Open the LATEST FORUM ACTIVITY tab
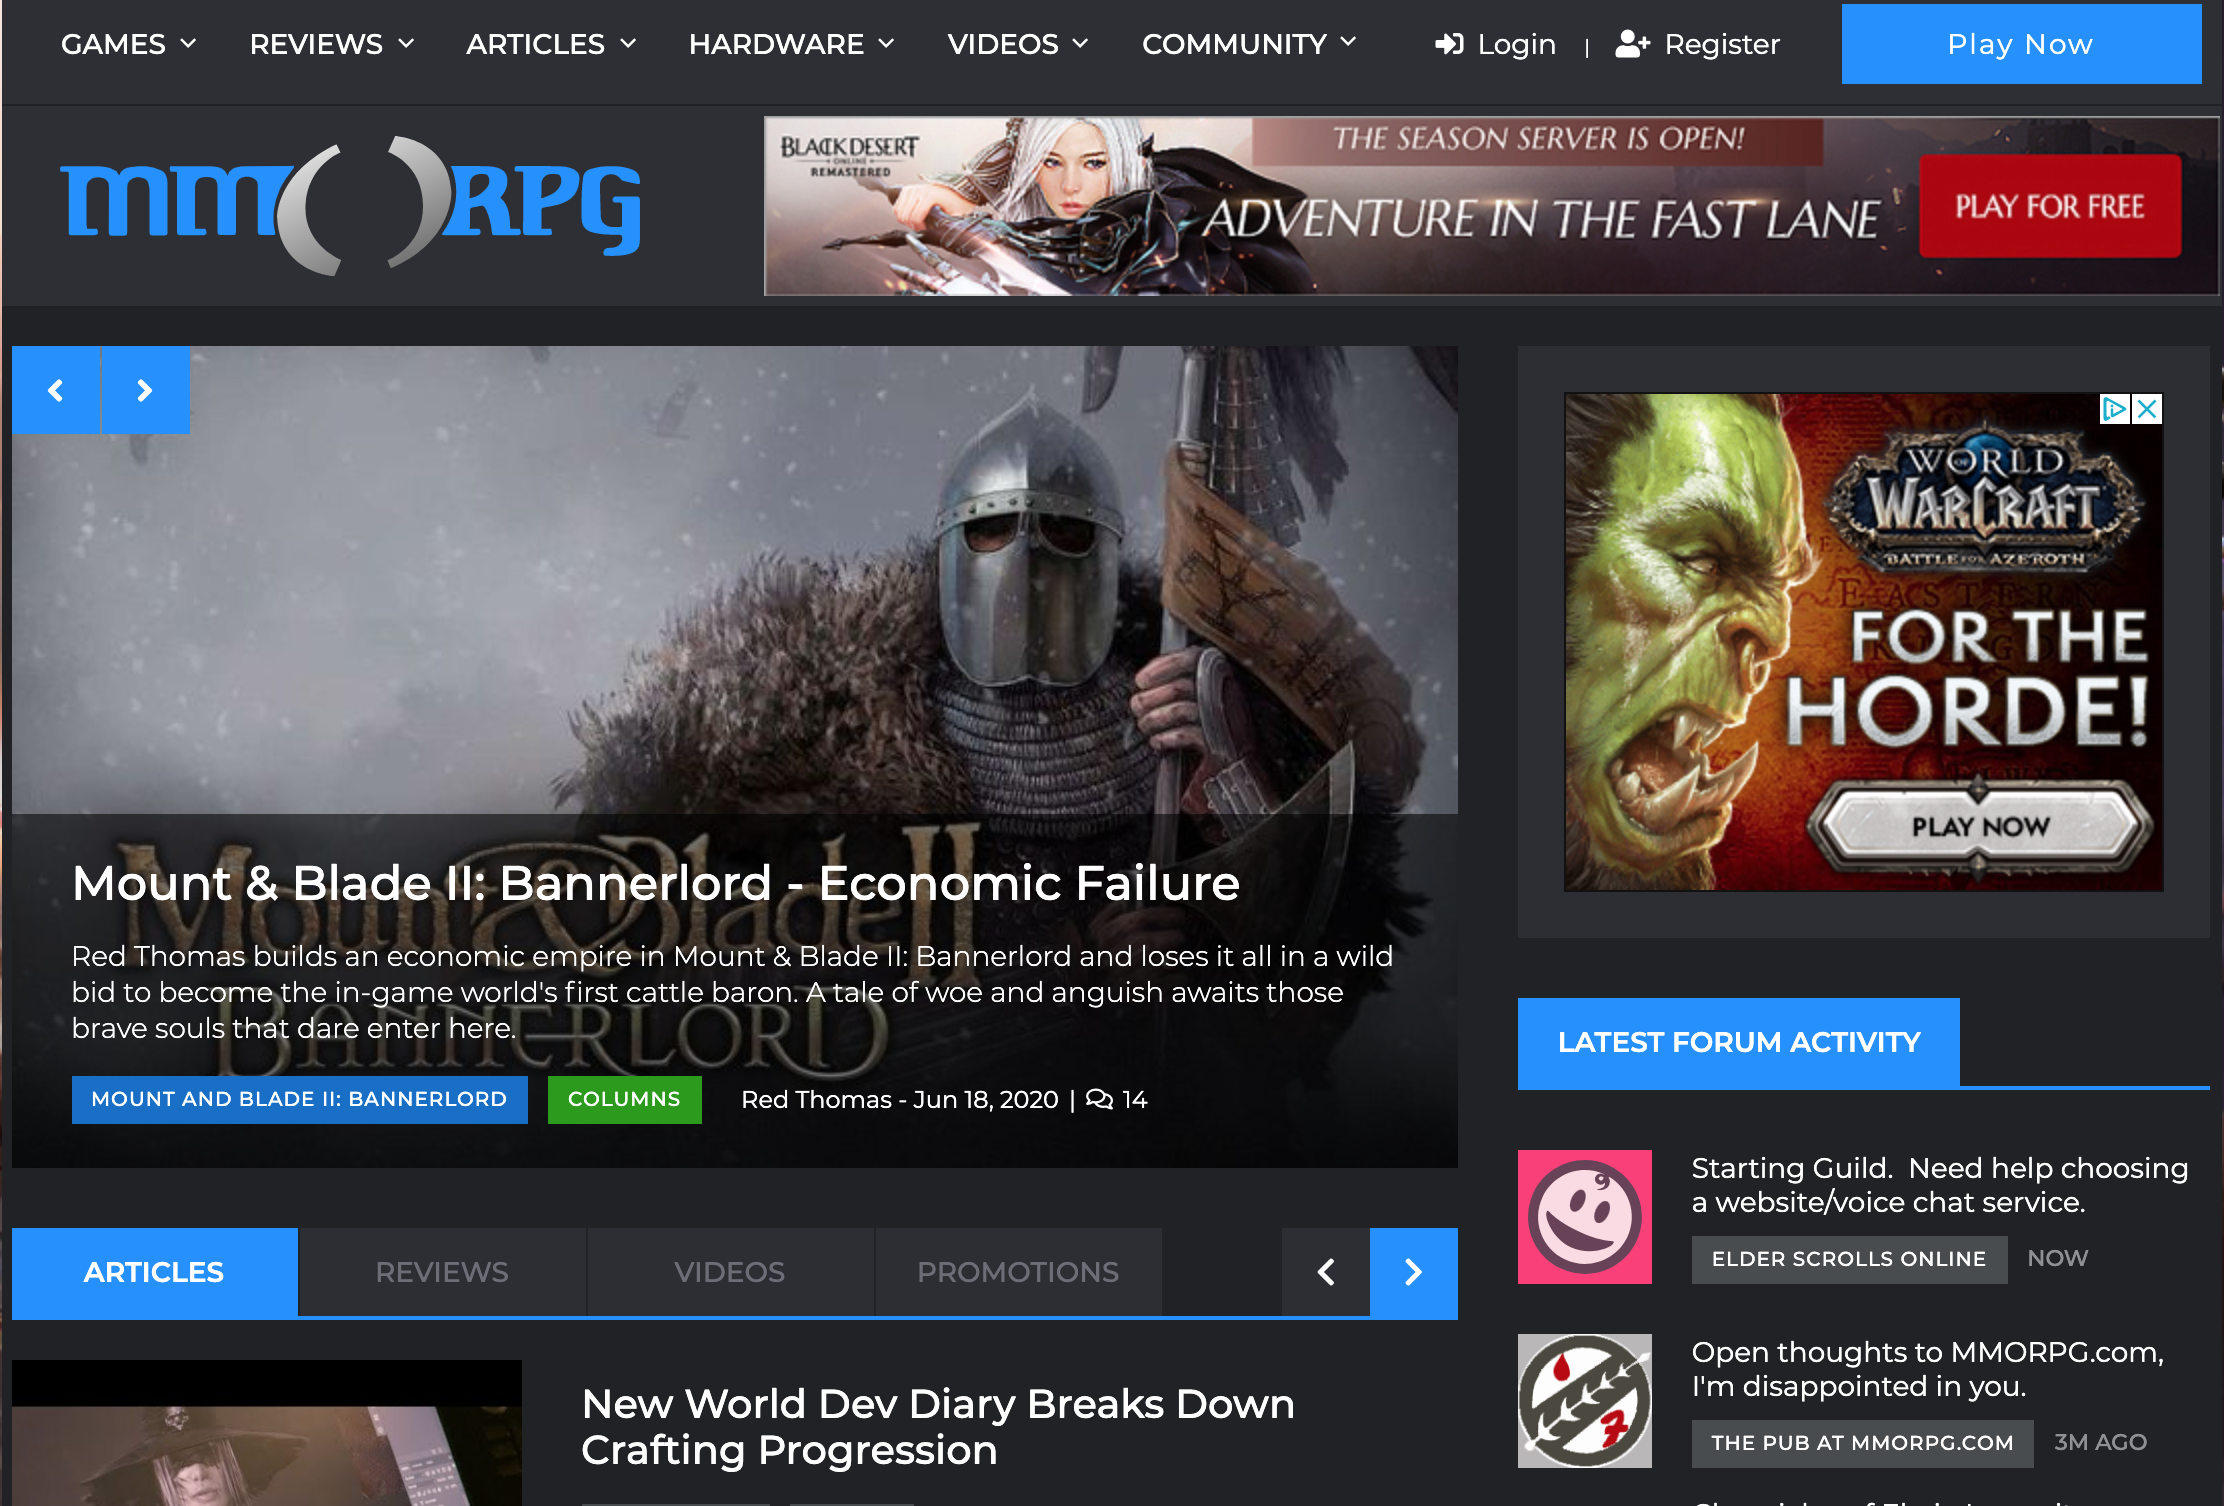Screen dimensions: 2224x1506 1739,1042
